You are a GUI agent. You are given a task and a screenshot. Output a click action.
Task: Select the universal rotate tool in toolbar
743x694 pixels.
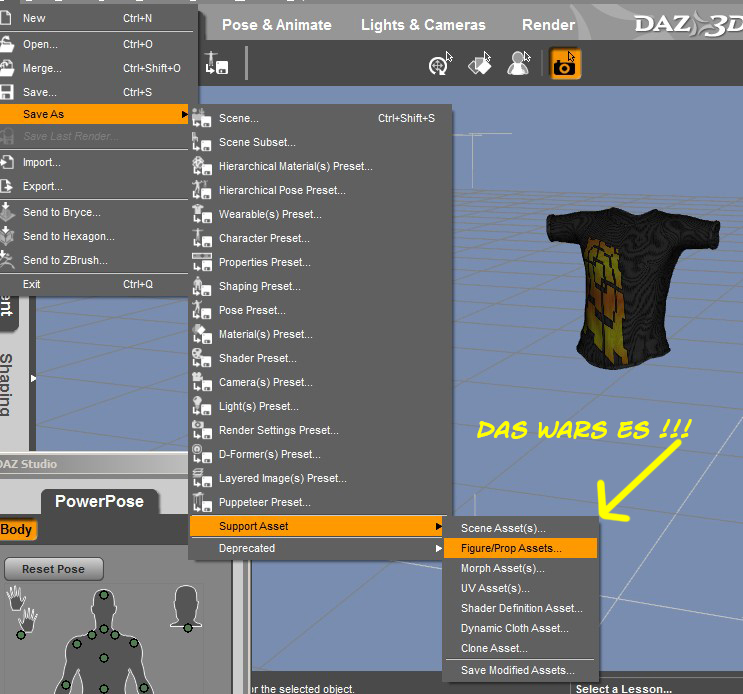(440, 63)
